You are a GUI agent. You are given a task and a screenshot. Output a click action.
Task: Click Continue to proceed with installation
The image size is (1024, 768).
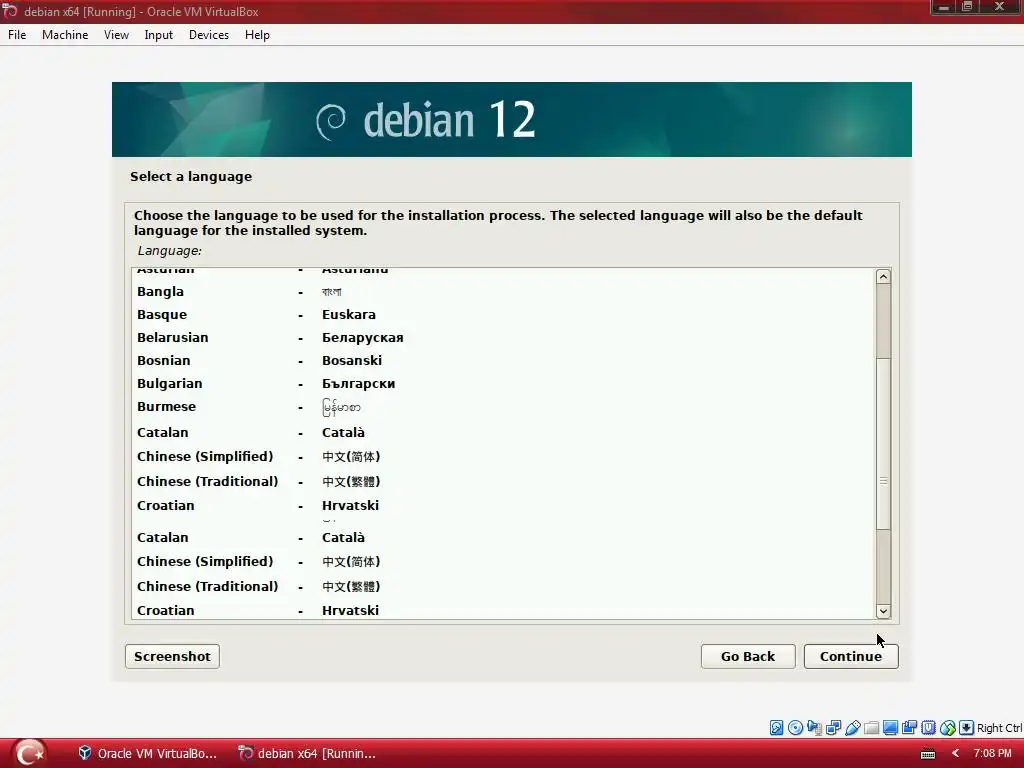point(851,656)
